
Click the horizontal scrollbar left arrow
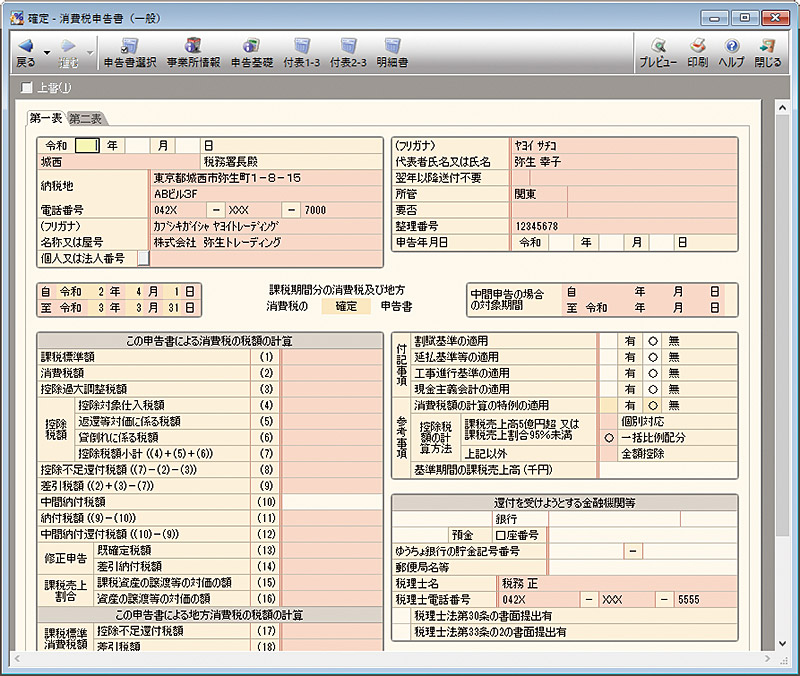(x=17, y=659)
